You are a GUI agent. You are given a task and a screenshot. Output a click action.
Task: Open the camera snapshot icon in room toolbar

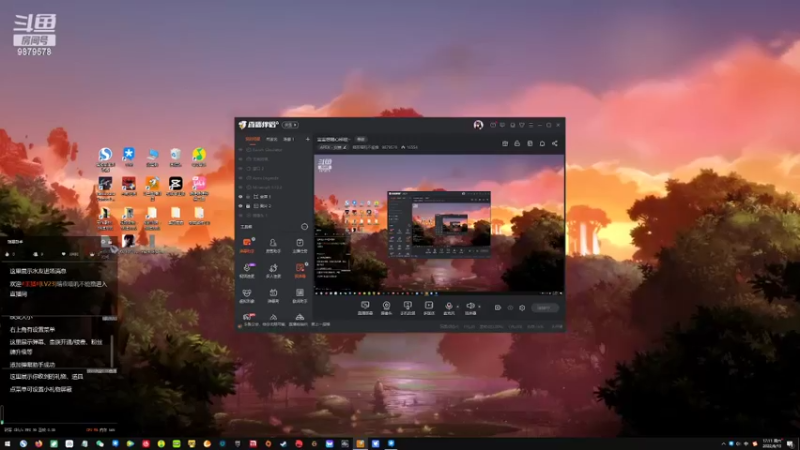505,143
